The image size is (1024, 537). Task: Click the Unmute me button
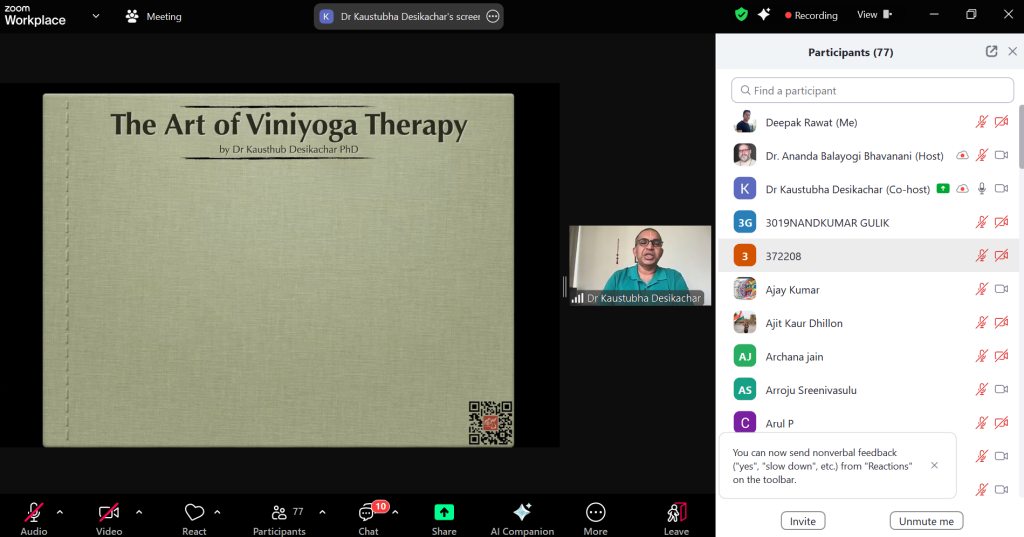click(x=926, y=521)
